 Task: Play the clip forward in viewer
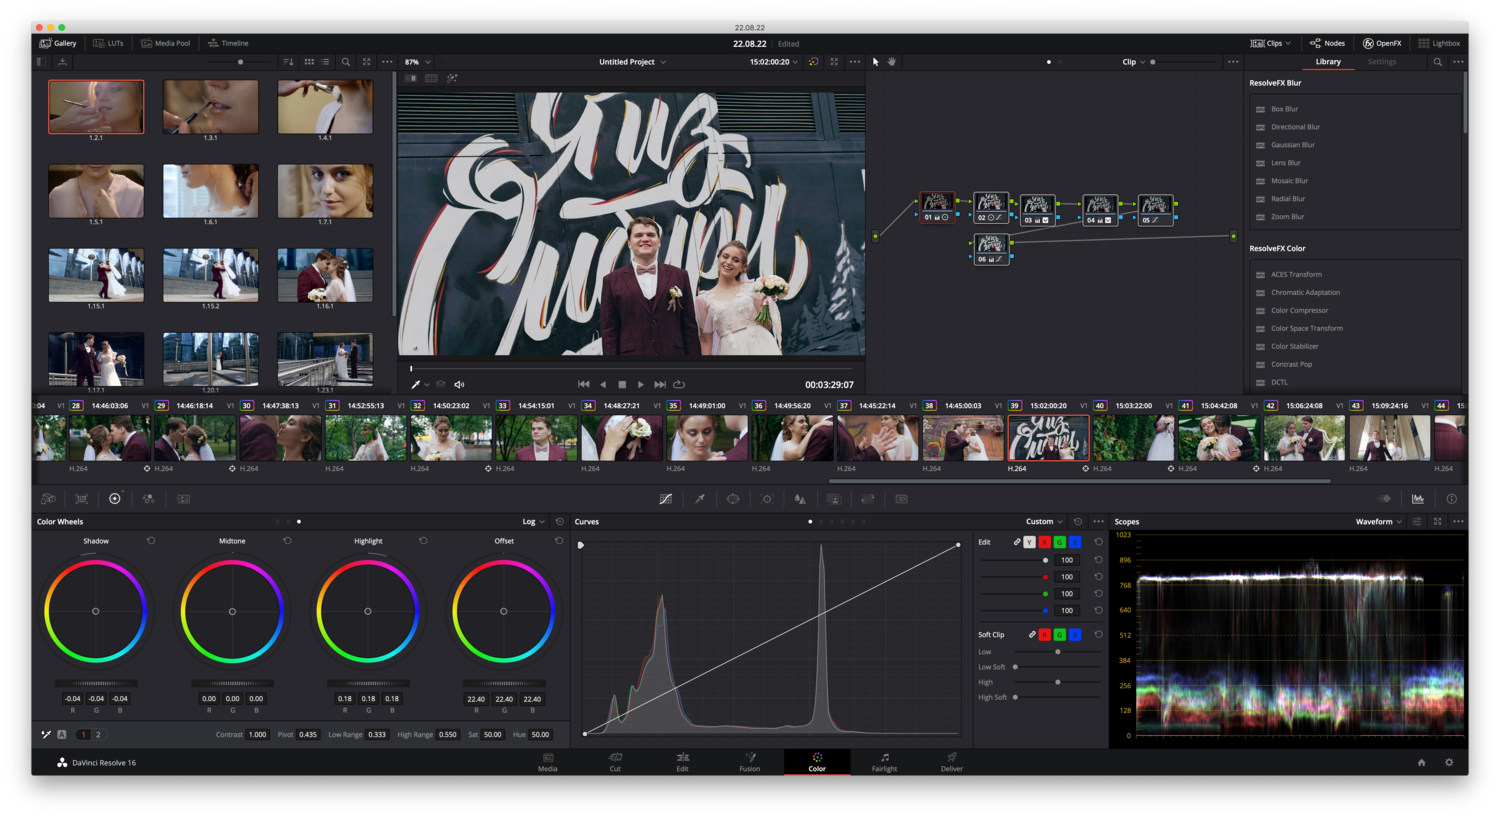(x=641, y=385)
